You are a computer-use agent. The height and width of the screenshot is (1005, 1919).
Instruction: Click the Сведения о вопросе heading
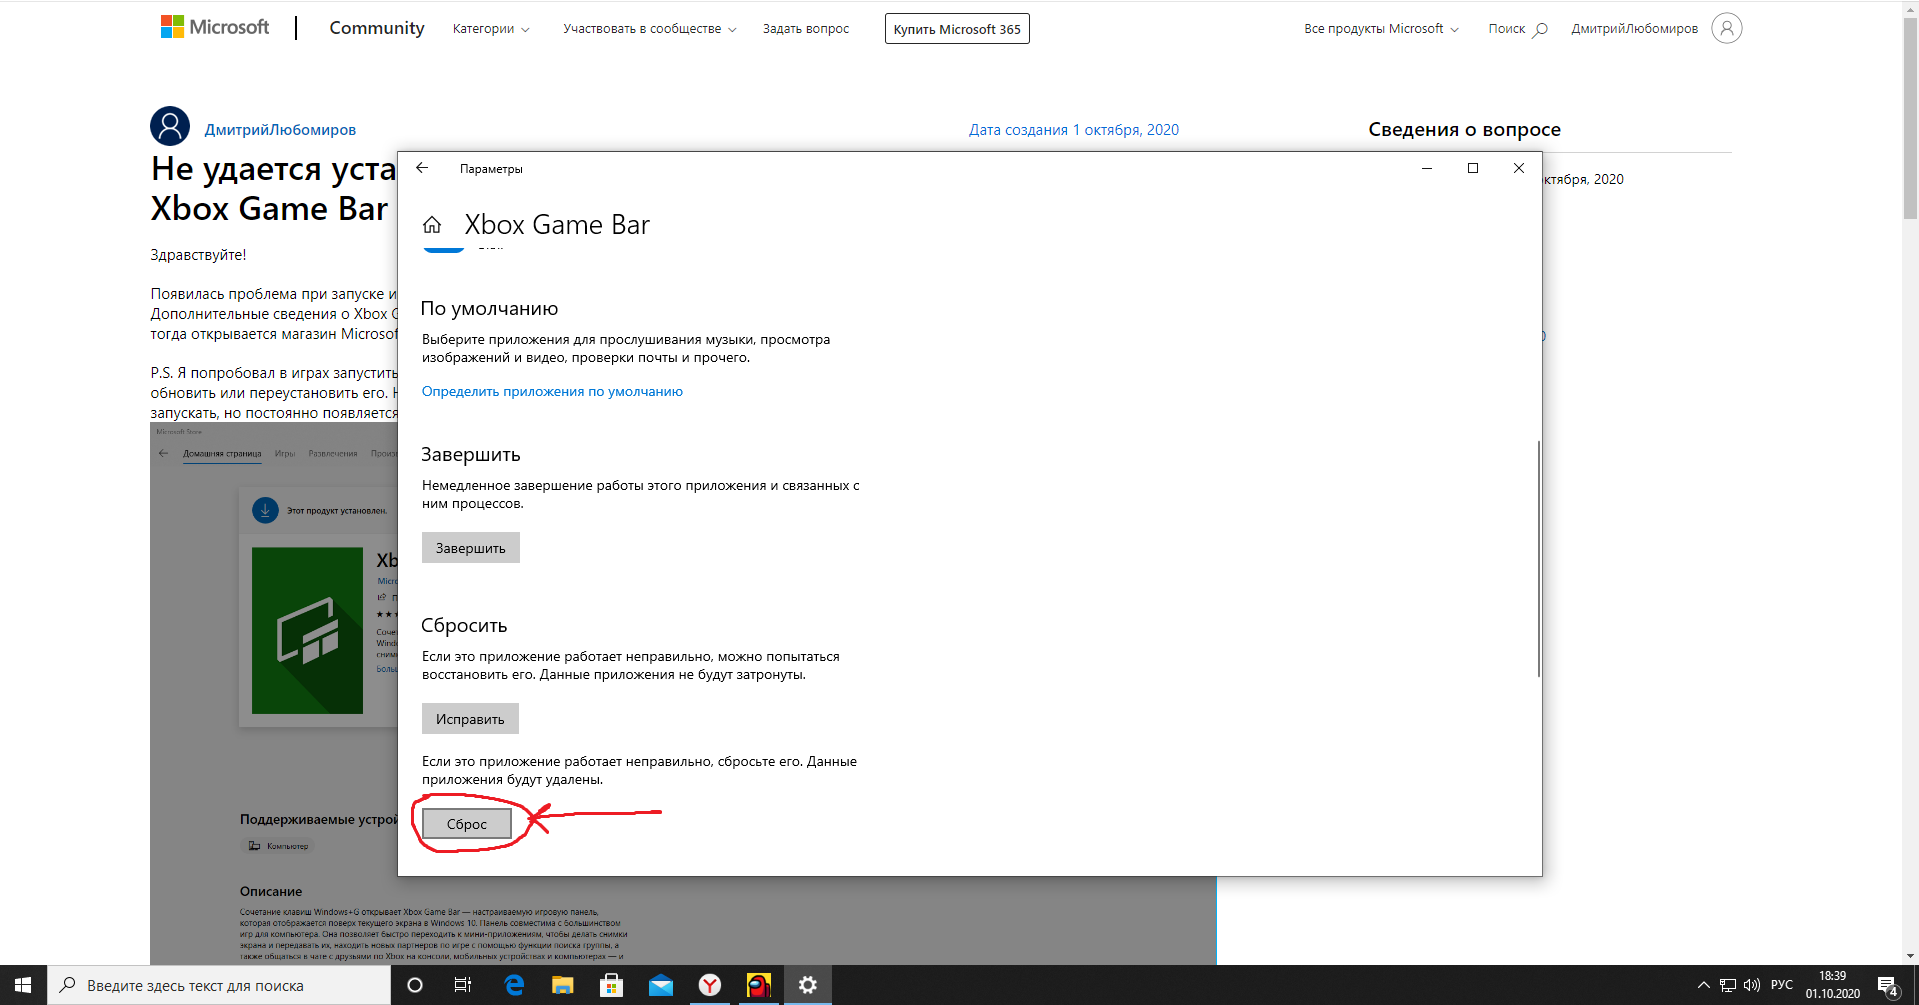1464,130
